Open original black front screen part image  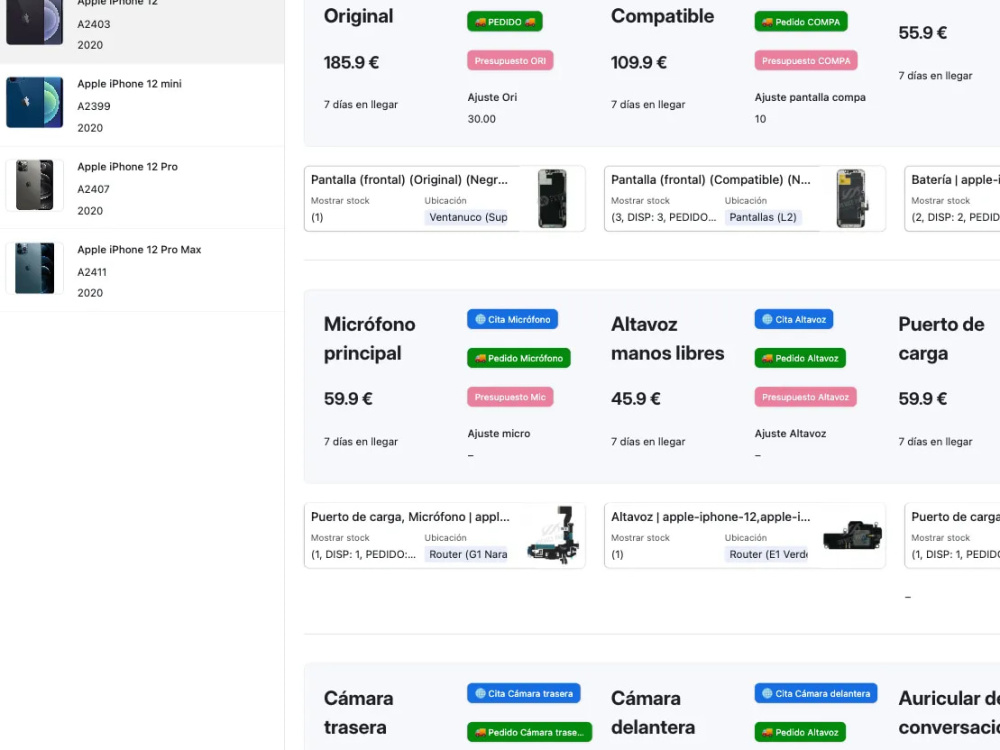(552, 198)
